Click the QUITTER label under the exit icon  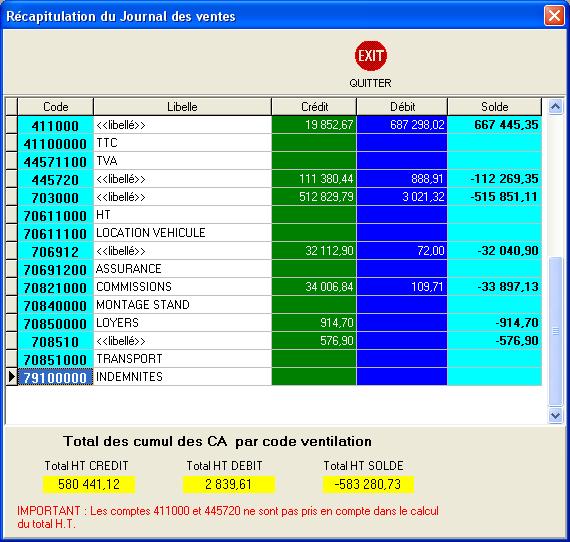click(x=370, y=83)
